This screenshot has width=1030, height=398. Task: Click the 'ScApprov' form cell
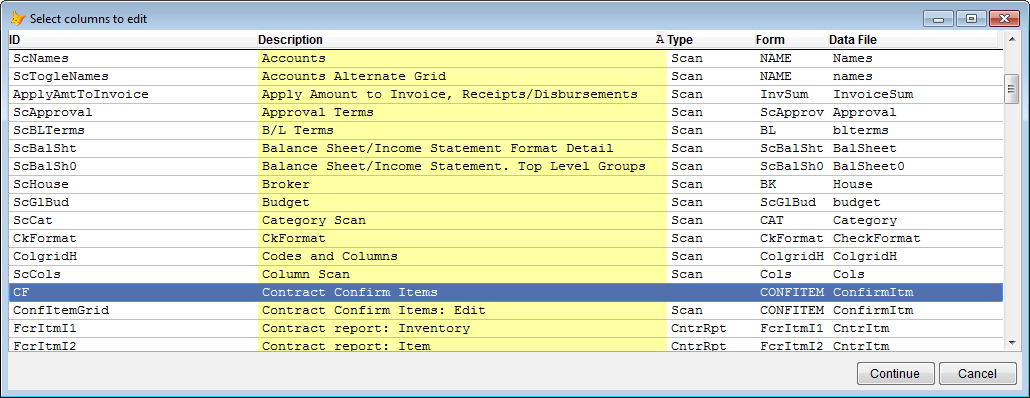point(792,112)
